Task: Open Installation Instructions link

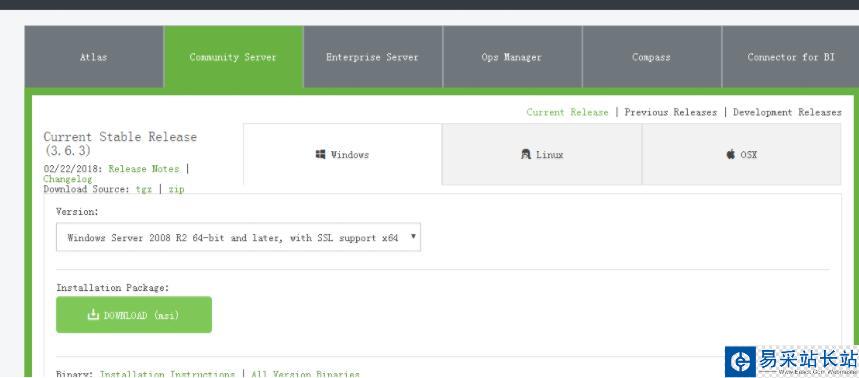Action: pos(167,374)
